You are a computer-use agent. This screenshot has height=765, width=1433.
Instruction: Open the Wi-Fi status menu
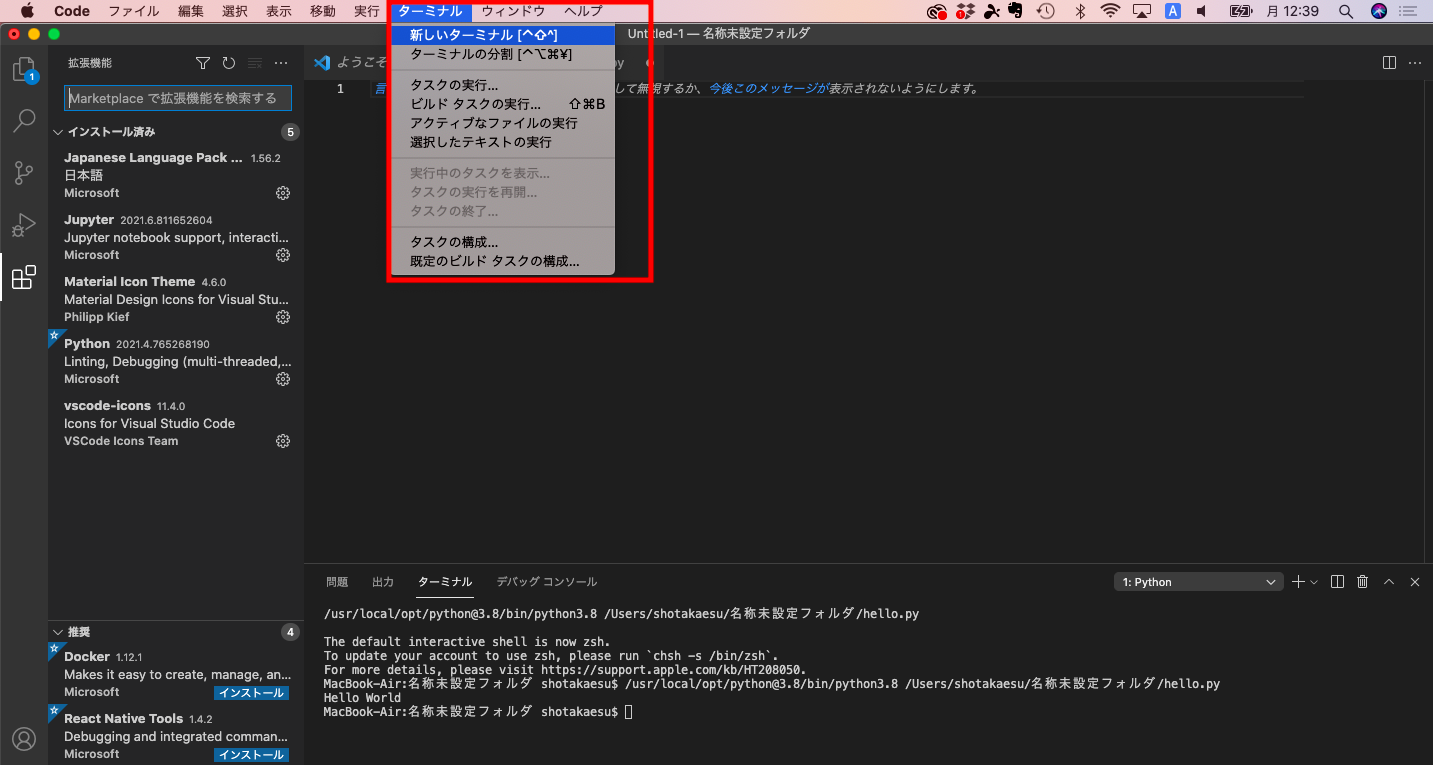pyautogui.click(x=1110, y=11)
